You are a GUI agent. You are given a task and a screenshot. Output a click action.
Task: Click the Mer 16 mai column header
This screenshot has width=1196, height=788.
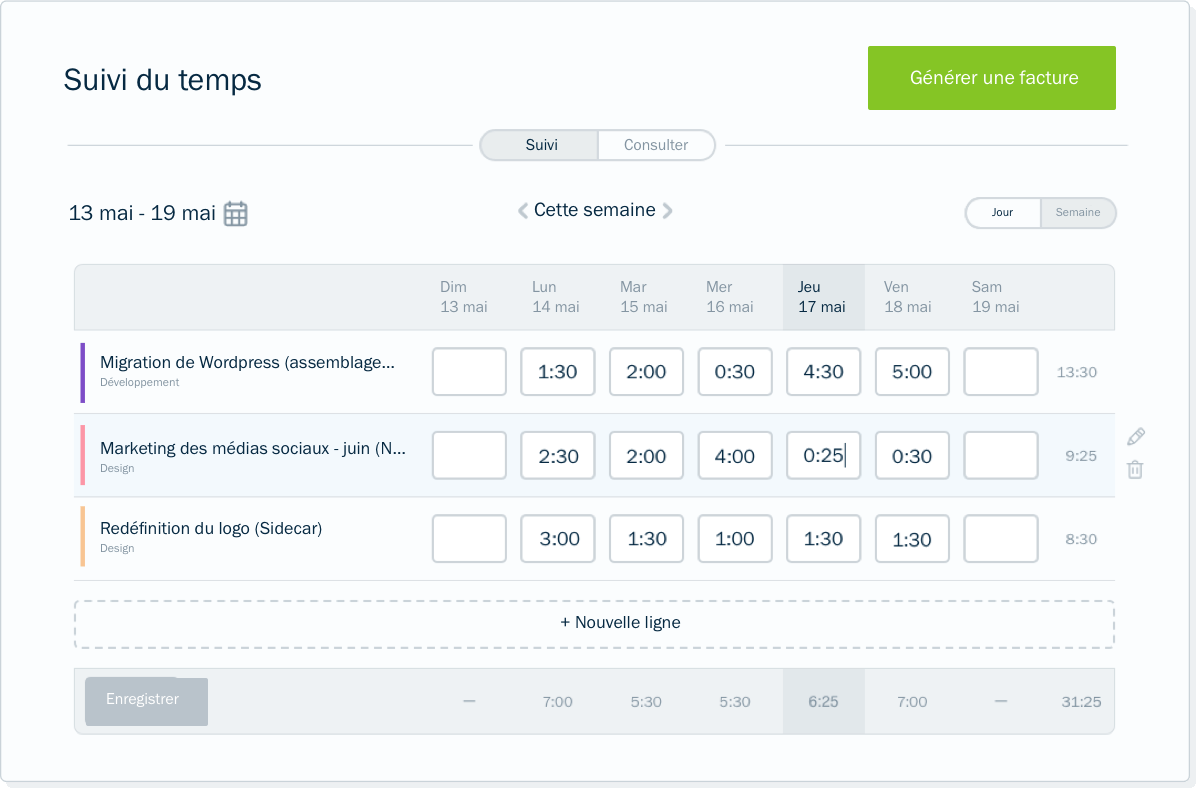[729, 297]
